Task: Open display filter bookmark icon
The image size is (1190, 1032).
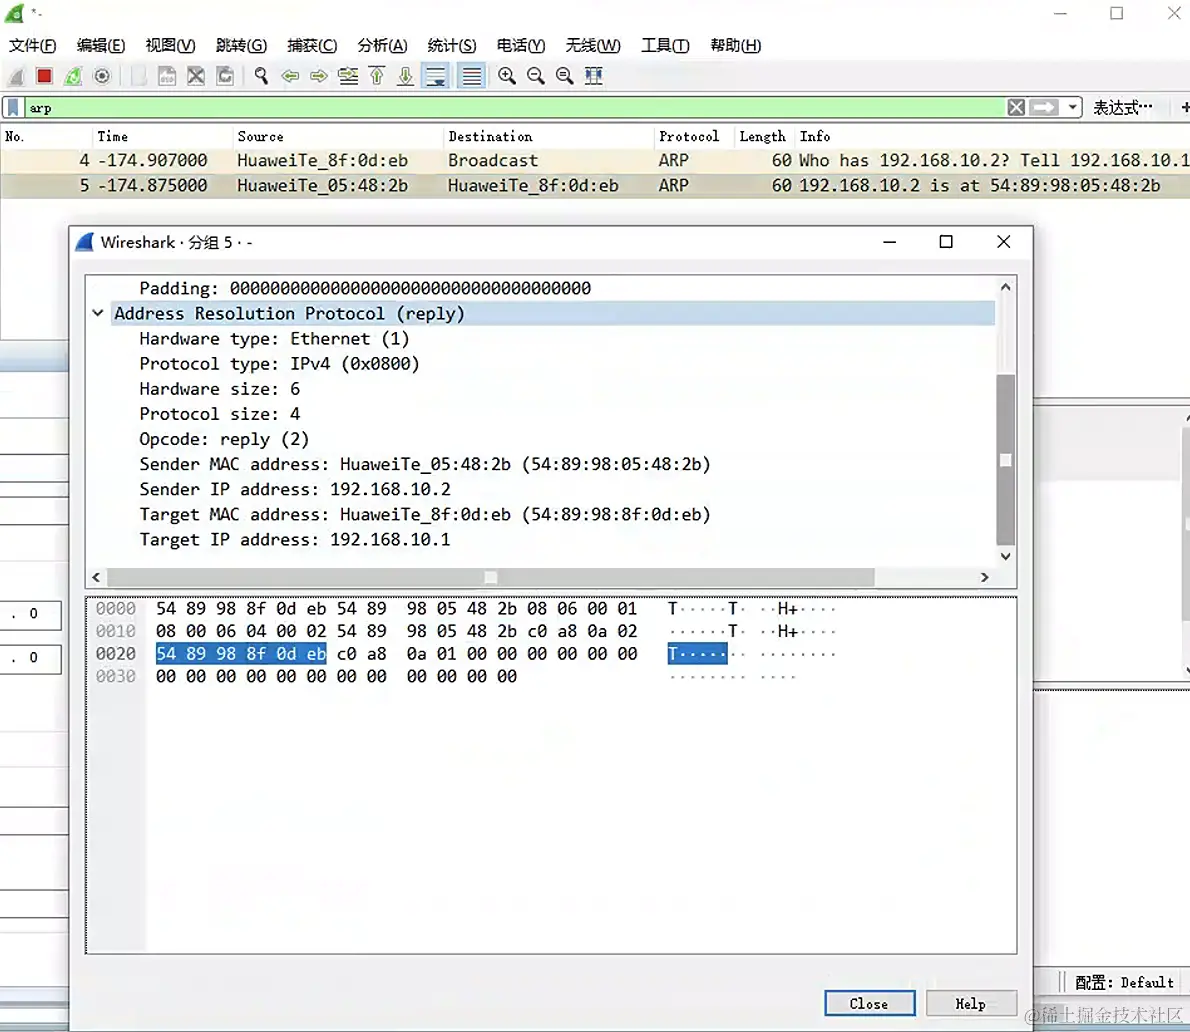Action: coord(13,108)
